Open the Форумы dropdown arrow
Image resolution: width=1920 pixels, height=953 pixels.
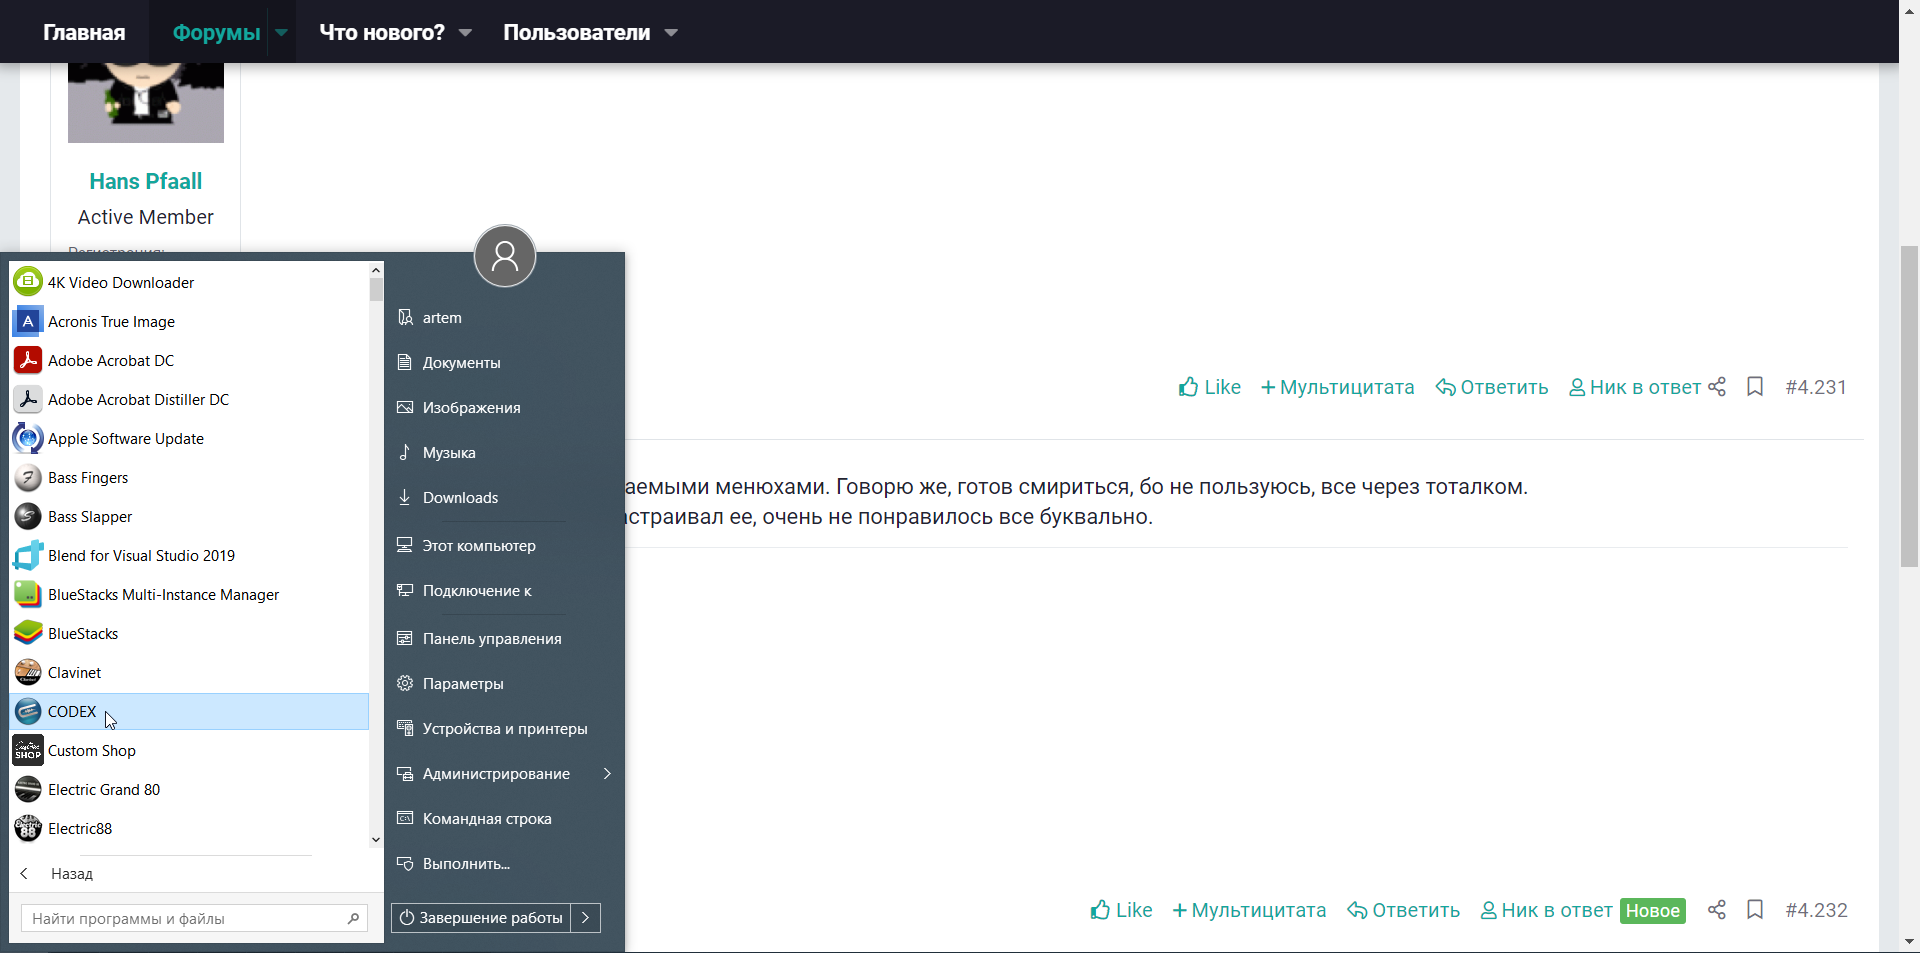282,32
